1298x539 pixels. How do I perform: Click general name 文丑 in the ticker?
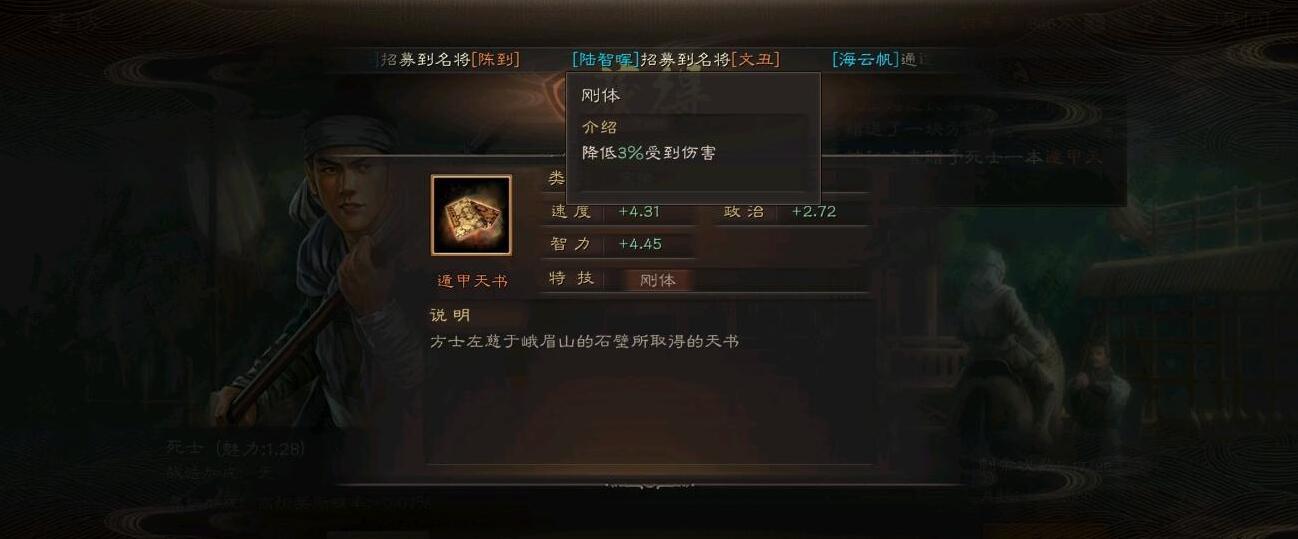(756, 59)
